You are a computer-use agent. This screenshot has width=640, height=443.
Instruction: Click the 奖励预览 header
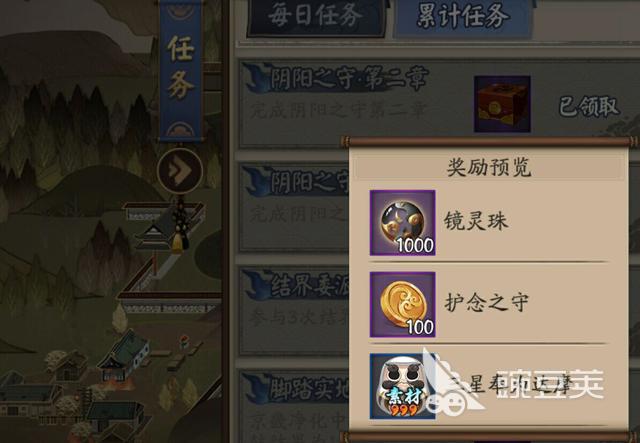click(x=489, y=168)
